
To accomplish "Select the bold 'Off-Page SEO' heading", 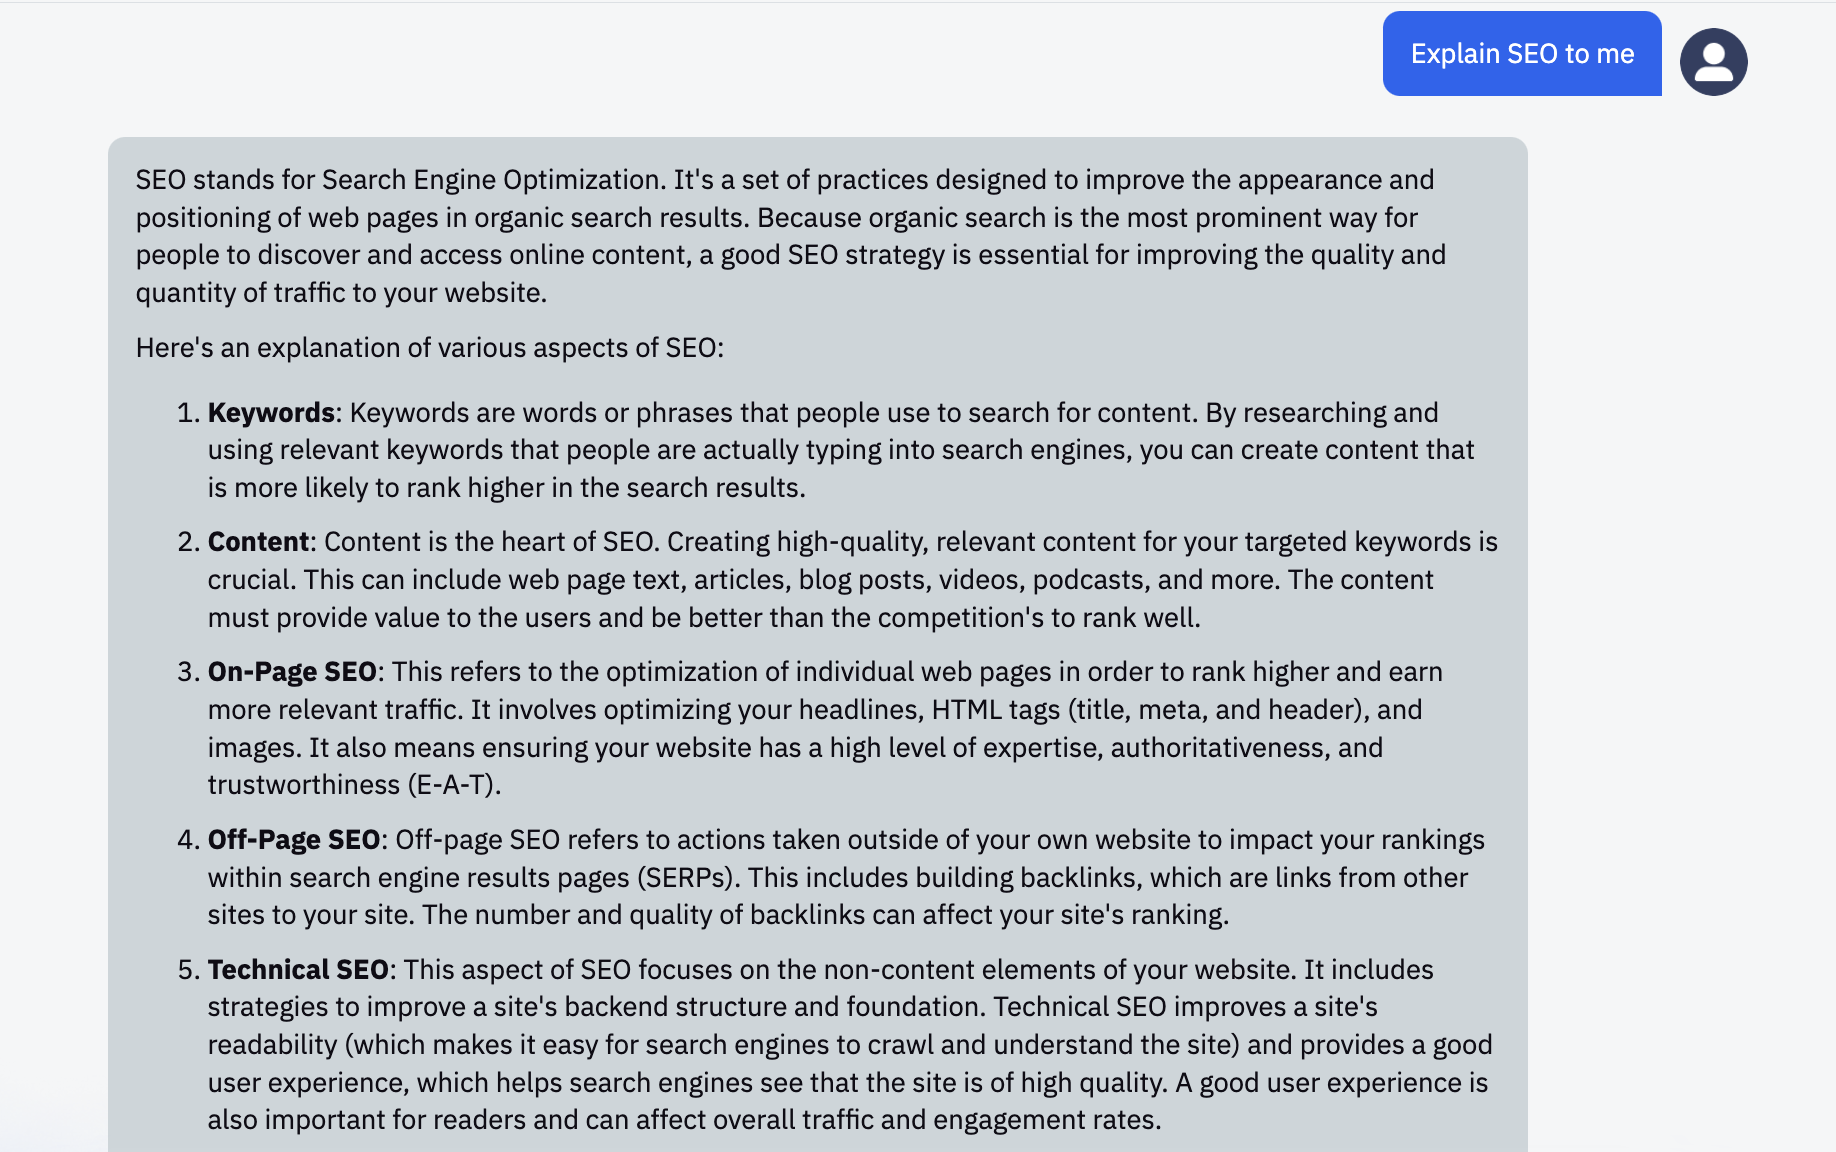I will [x=293, y=840].
